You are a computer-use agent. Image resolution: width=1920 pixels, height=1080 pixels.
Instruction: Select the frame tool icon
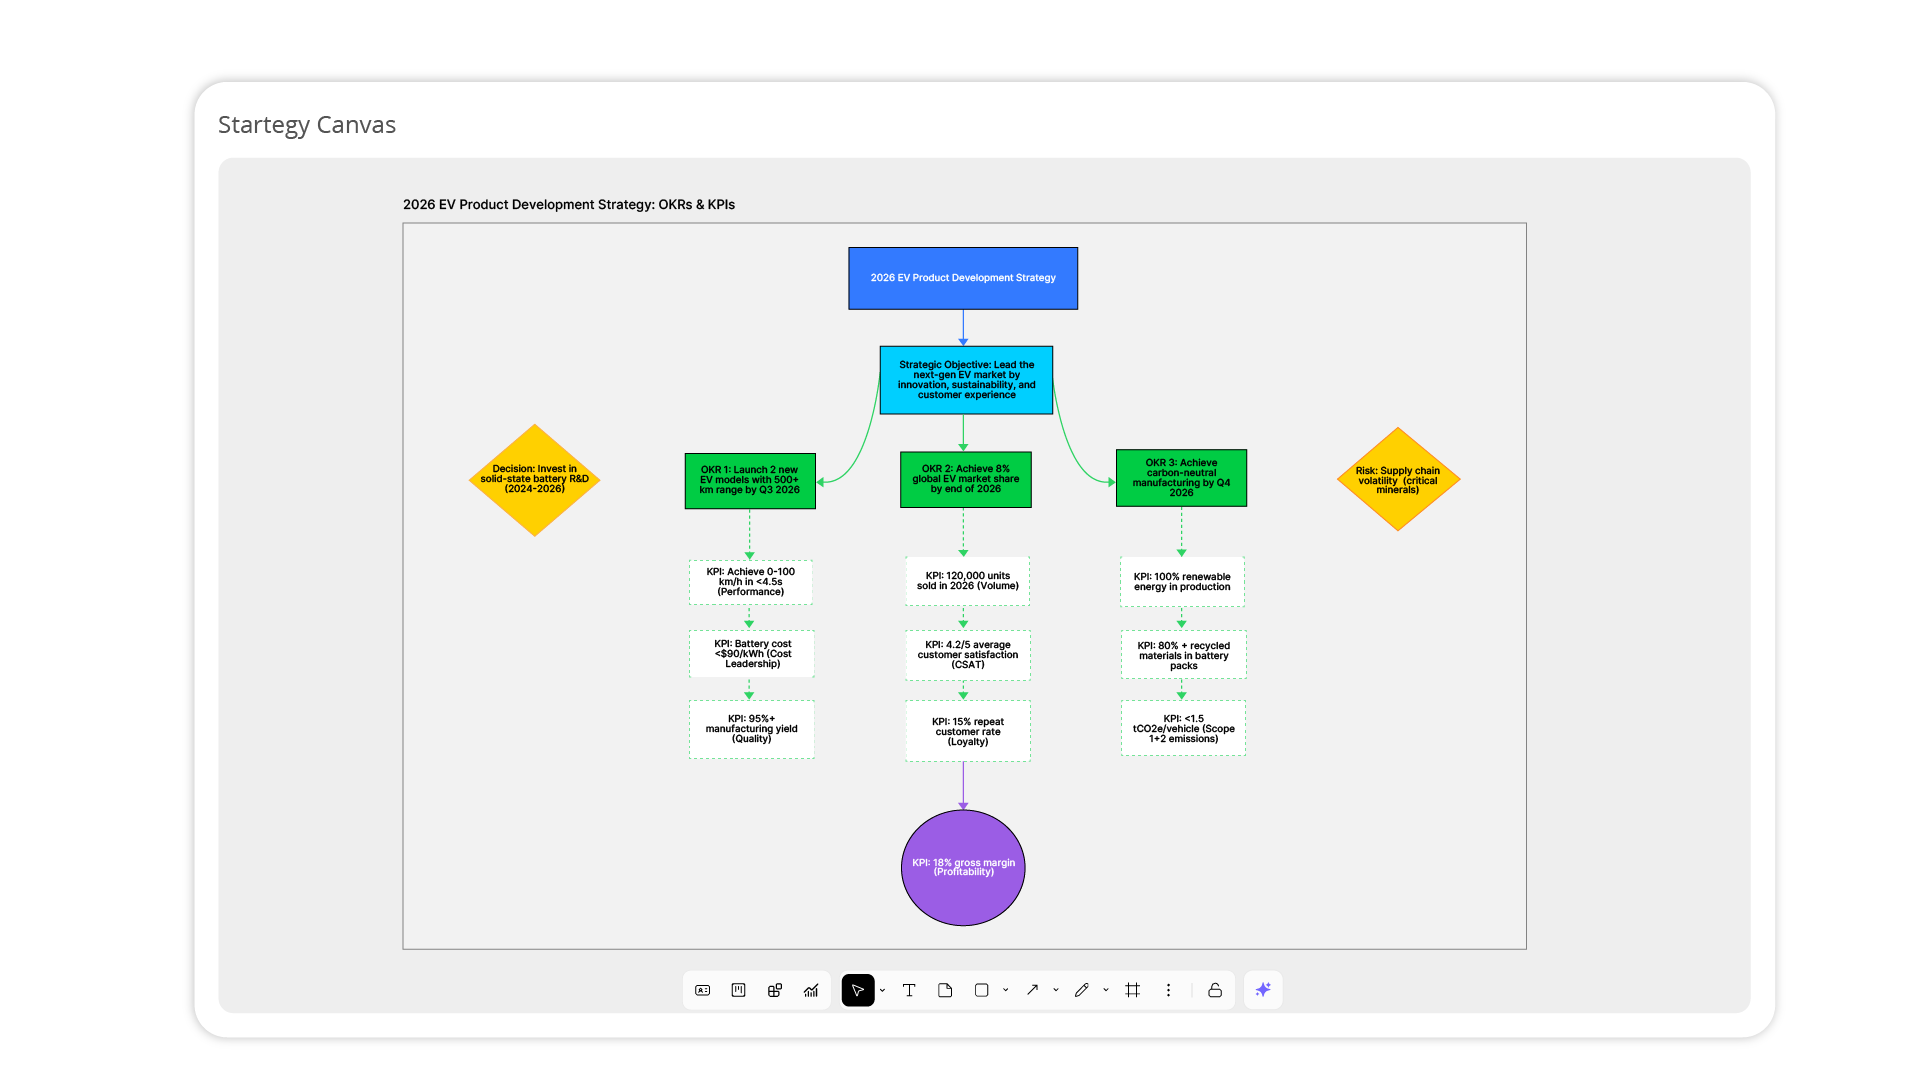click(x=1132, y=990)
